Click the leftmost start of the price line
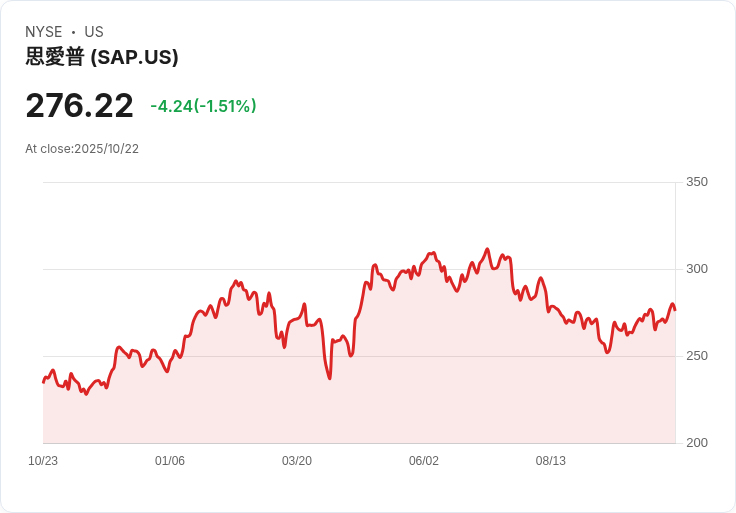The height and width of the screenshot is (513, 736). 43,382
